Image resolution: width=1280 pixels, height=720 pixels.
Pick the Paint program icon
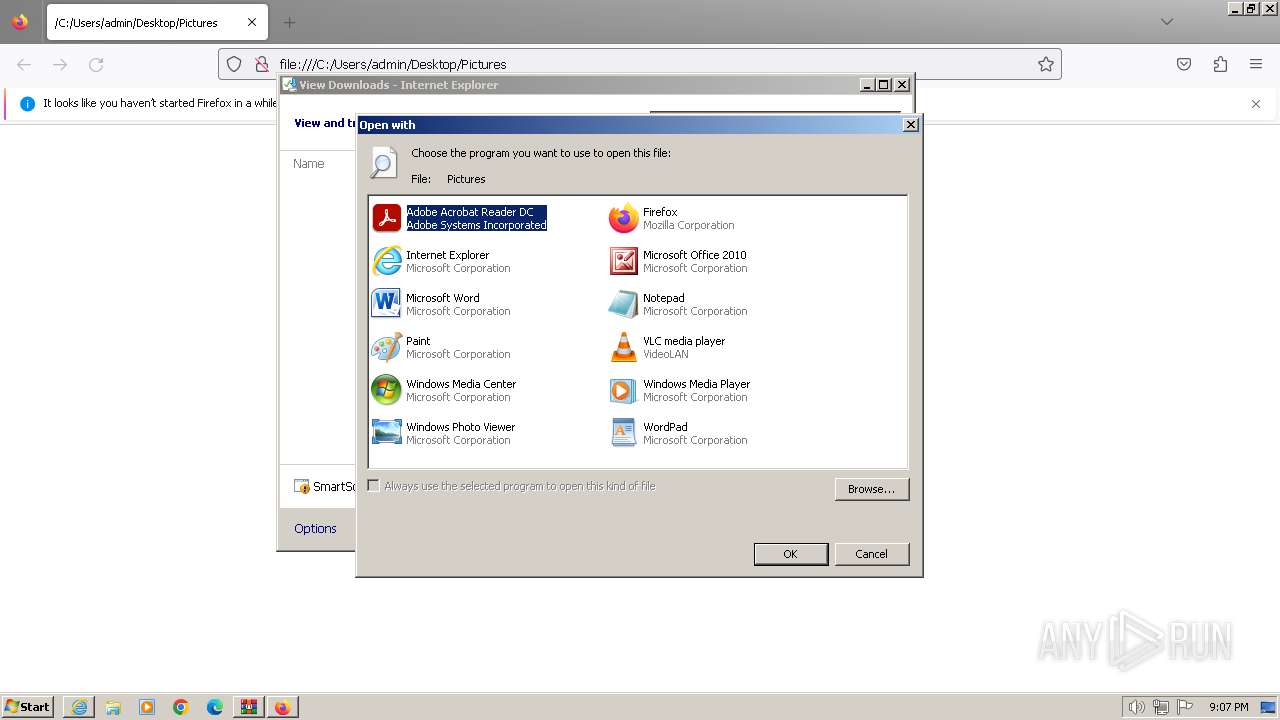(386, 347)
